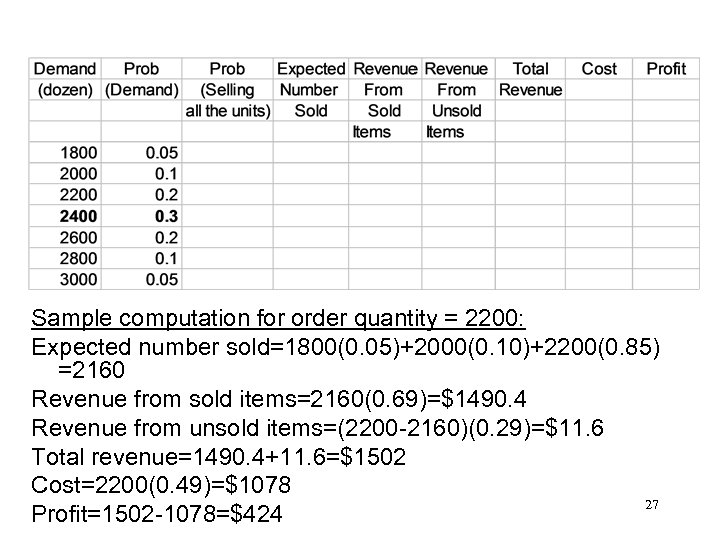Select the bold 2400 demand cell
The height and width of the screenshot is (540, 720).
78,216
